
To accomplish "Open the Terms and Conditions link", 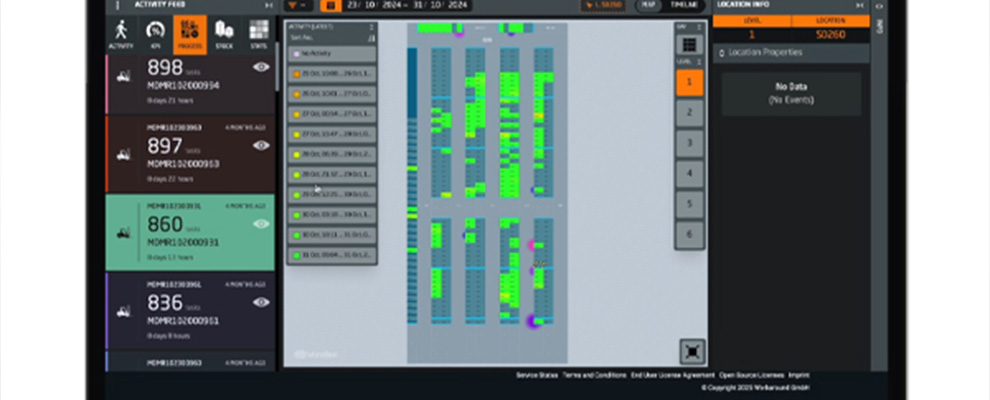I will coord(591,375).
